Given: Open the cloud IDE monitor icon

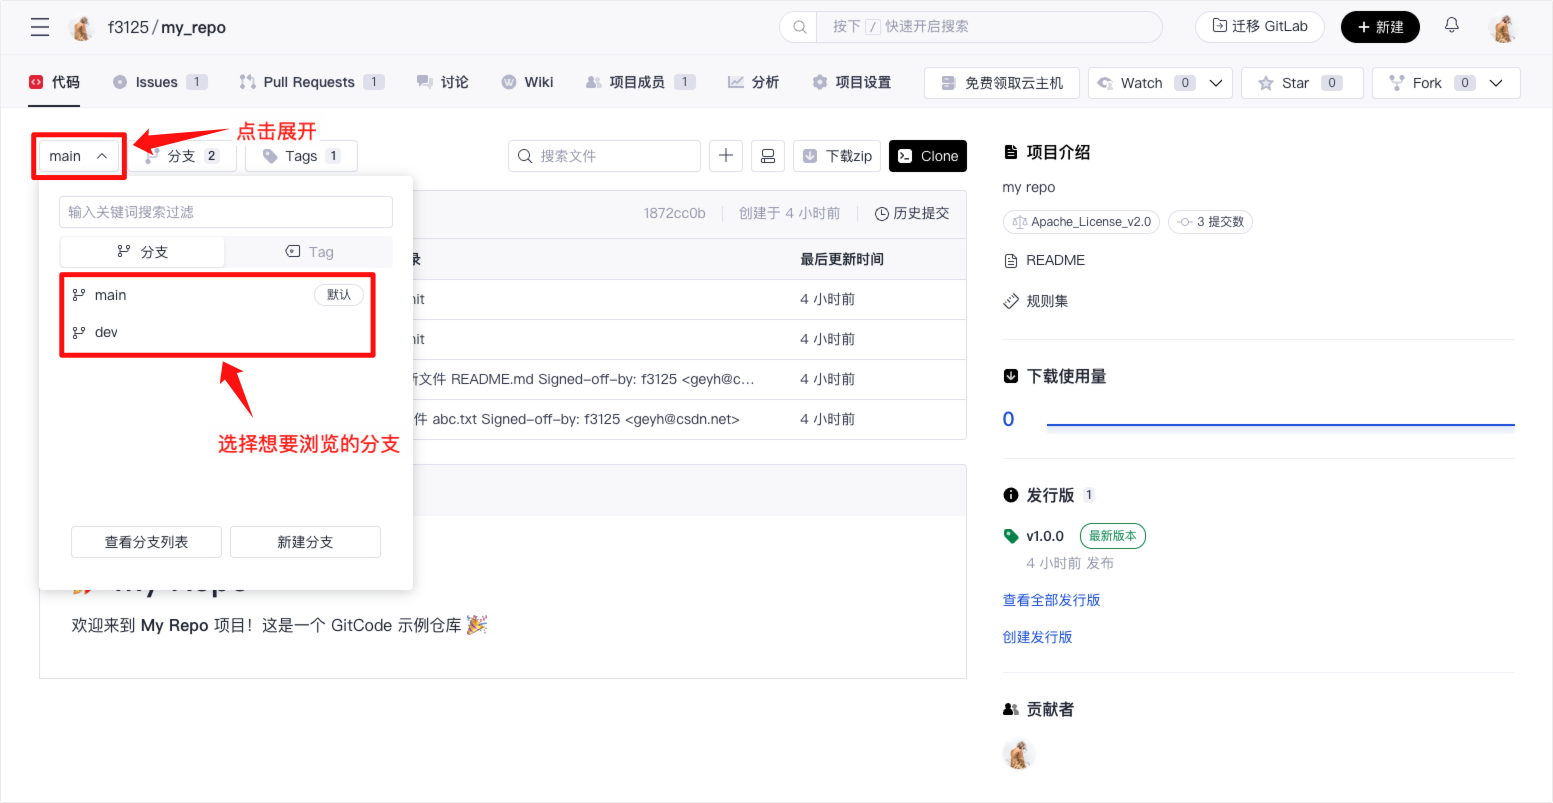Looking at the screenshot, I should tap(767, 156).
